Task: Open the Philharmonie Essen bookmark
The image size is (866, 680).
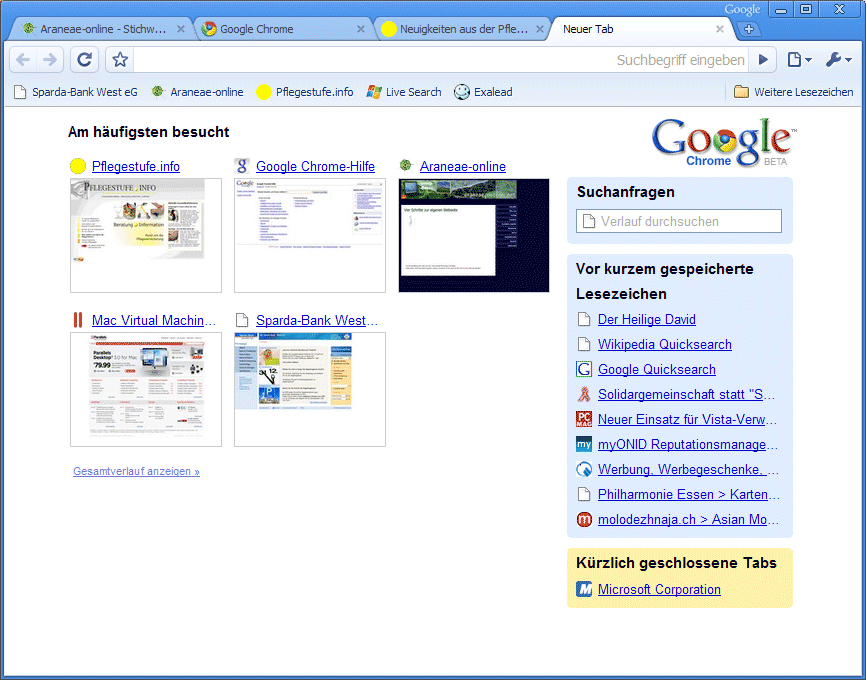Action: pos(689,494)
